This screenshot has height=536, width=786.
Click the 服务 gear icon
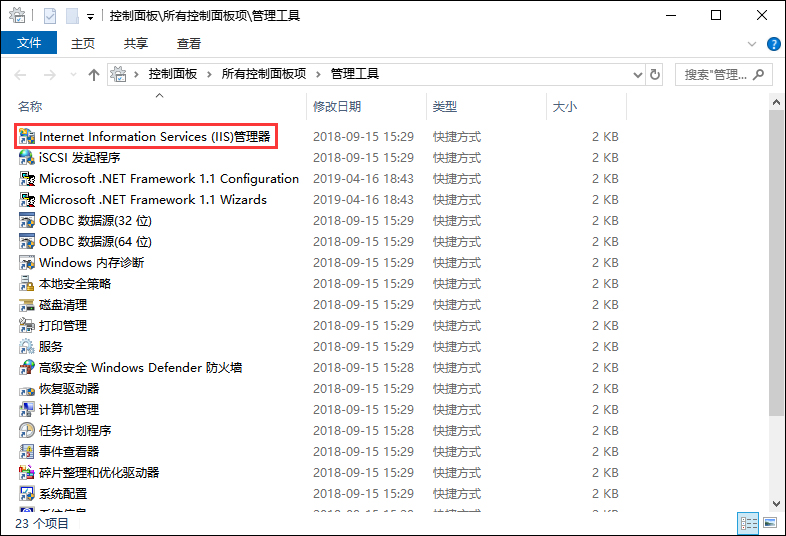tap(27, 346)
